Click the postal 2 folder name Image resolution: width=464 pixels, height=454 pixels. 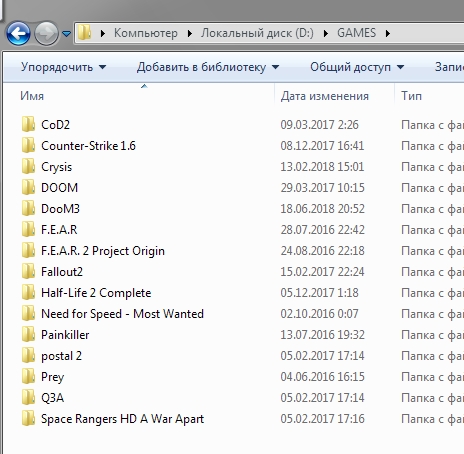click(61, 356)
